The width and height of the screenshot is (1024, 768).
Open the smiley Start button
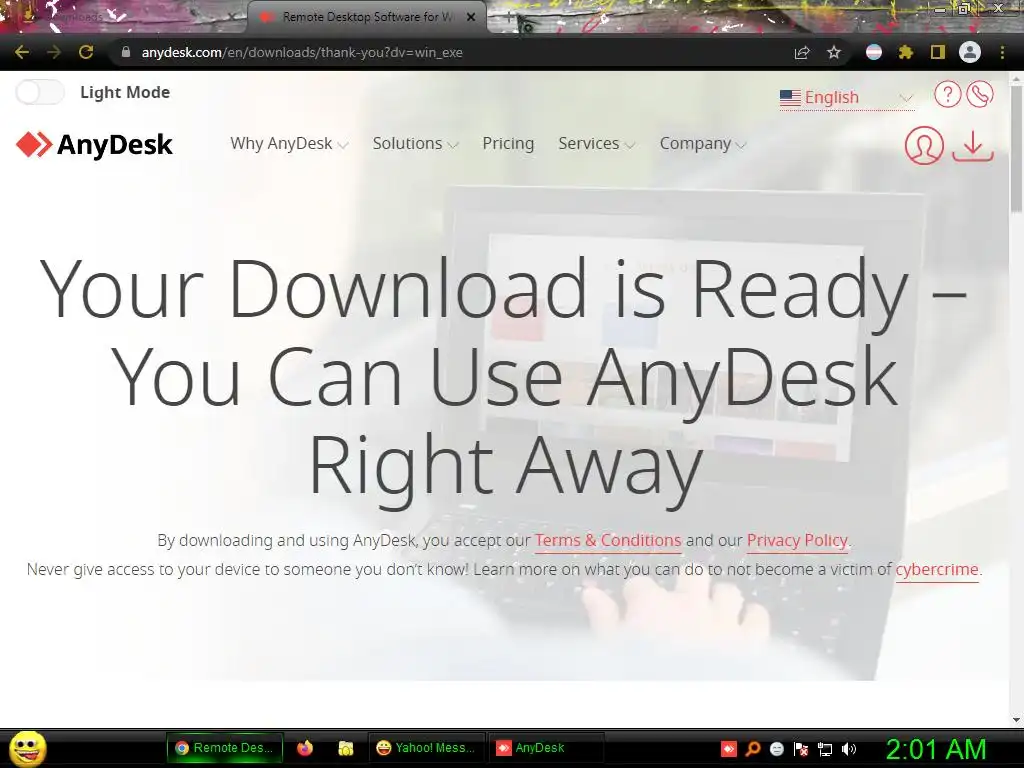[27, 749]
